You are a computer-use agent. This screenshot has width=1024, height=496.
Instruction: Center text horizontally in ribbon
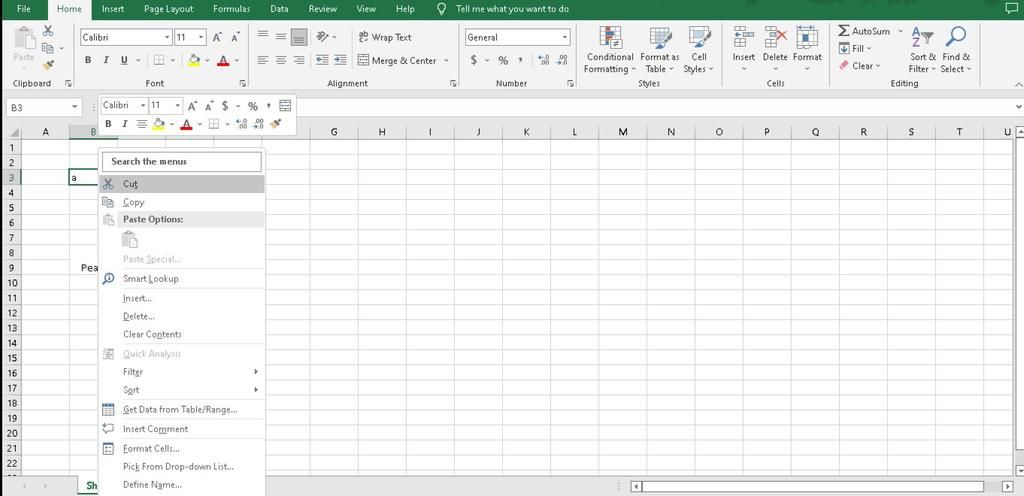pos(281,60)
